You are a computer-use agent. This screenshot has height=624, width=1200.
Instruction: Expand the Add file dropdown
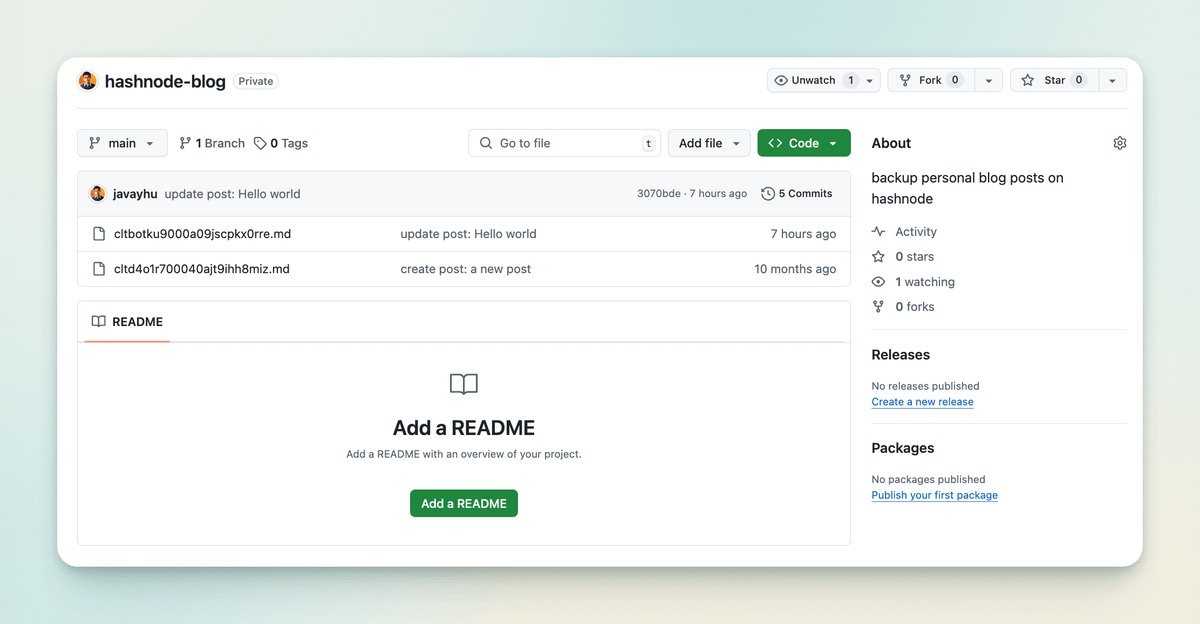[708, 143]
